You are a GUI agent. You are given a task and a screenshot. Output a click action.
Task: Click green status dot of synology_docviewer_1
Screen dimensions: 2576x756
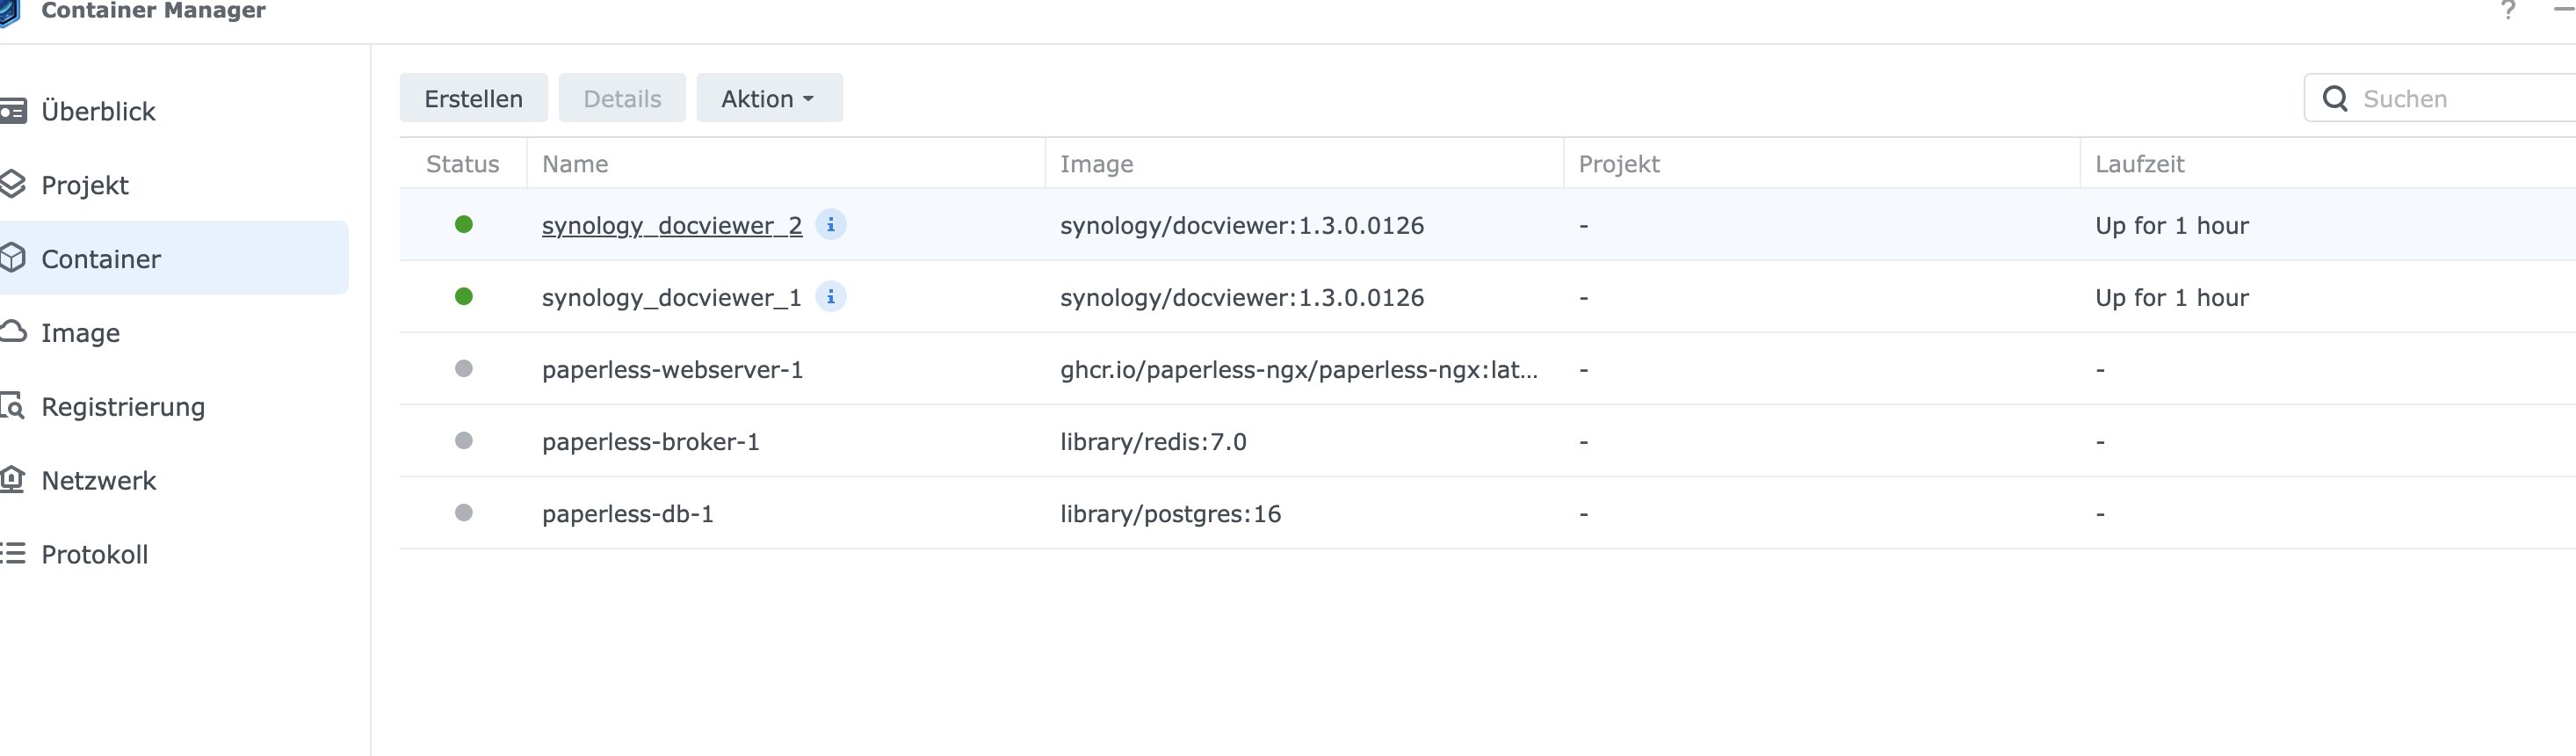(x=463, y=297)
